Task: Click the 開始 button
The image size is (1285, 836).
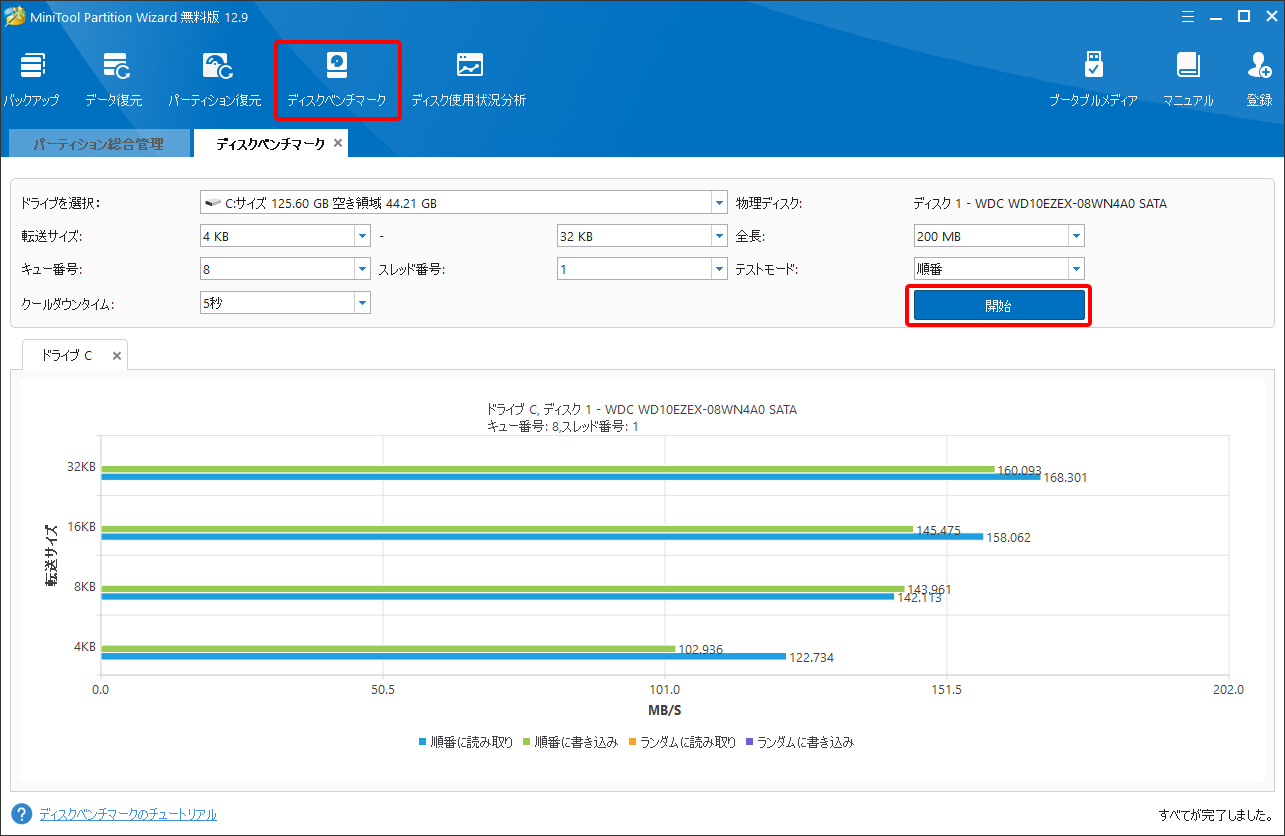Action: (998, 306)
